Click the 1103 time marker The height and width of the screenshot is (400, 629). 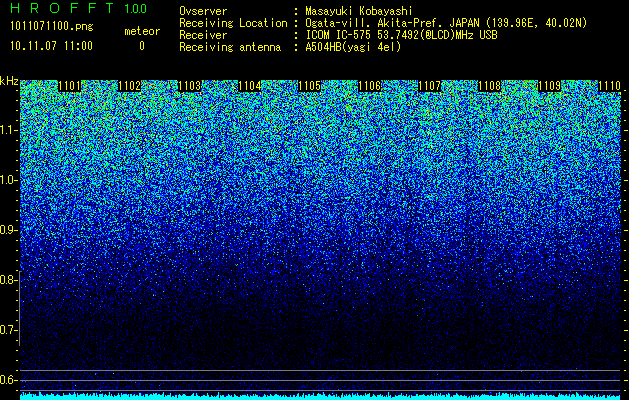click(189, 86)
